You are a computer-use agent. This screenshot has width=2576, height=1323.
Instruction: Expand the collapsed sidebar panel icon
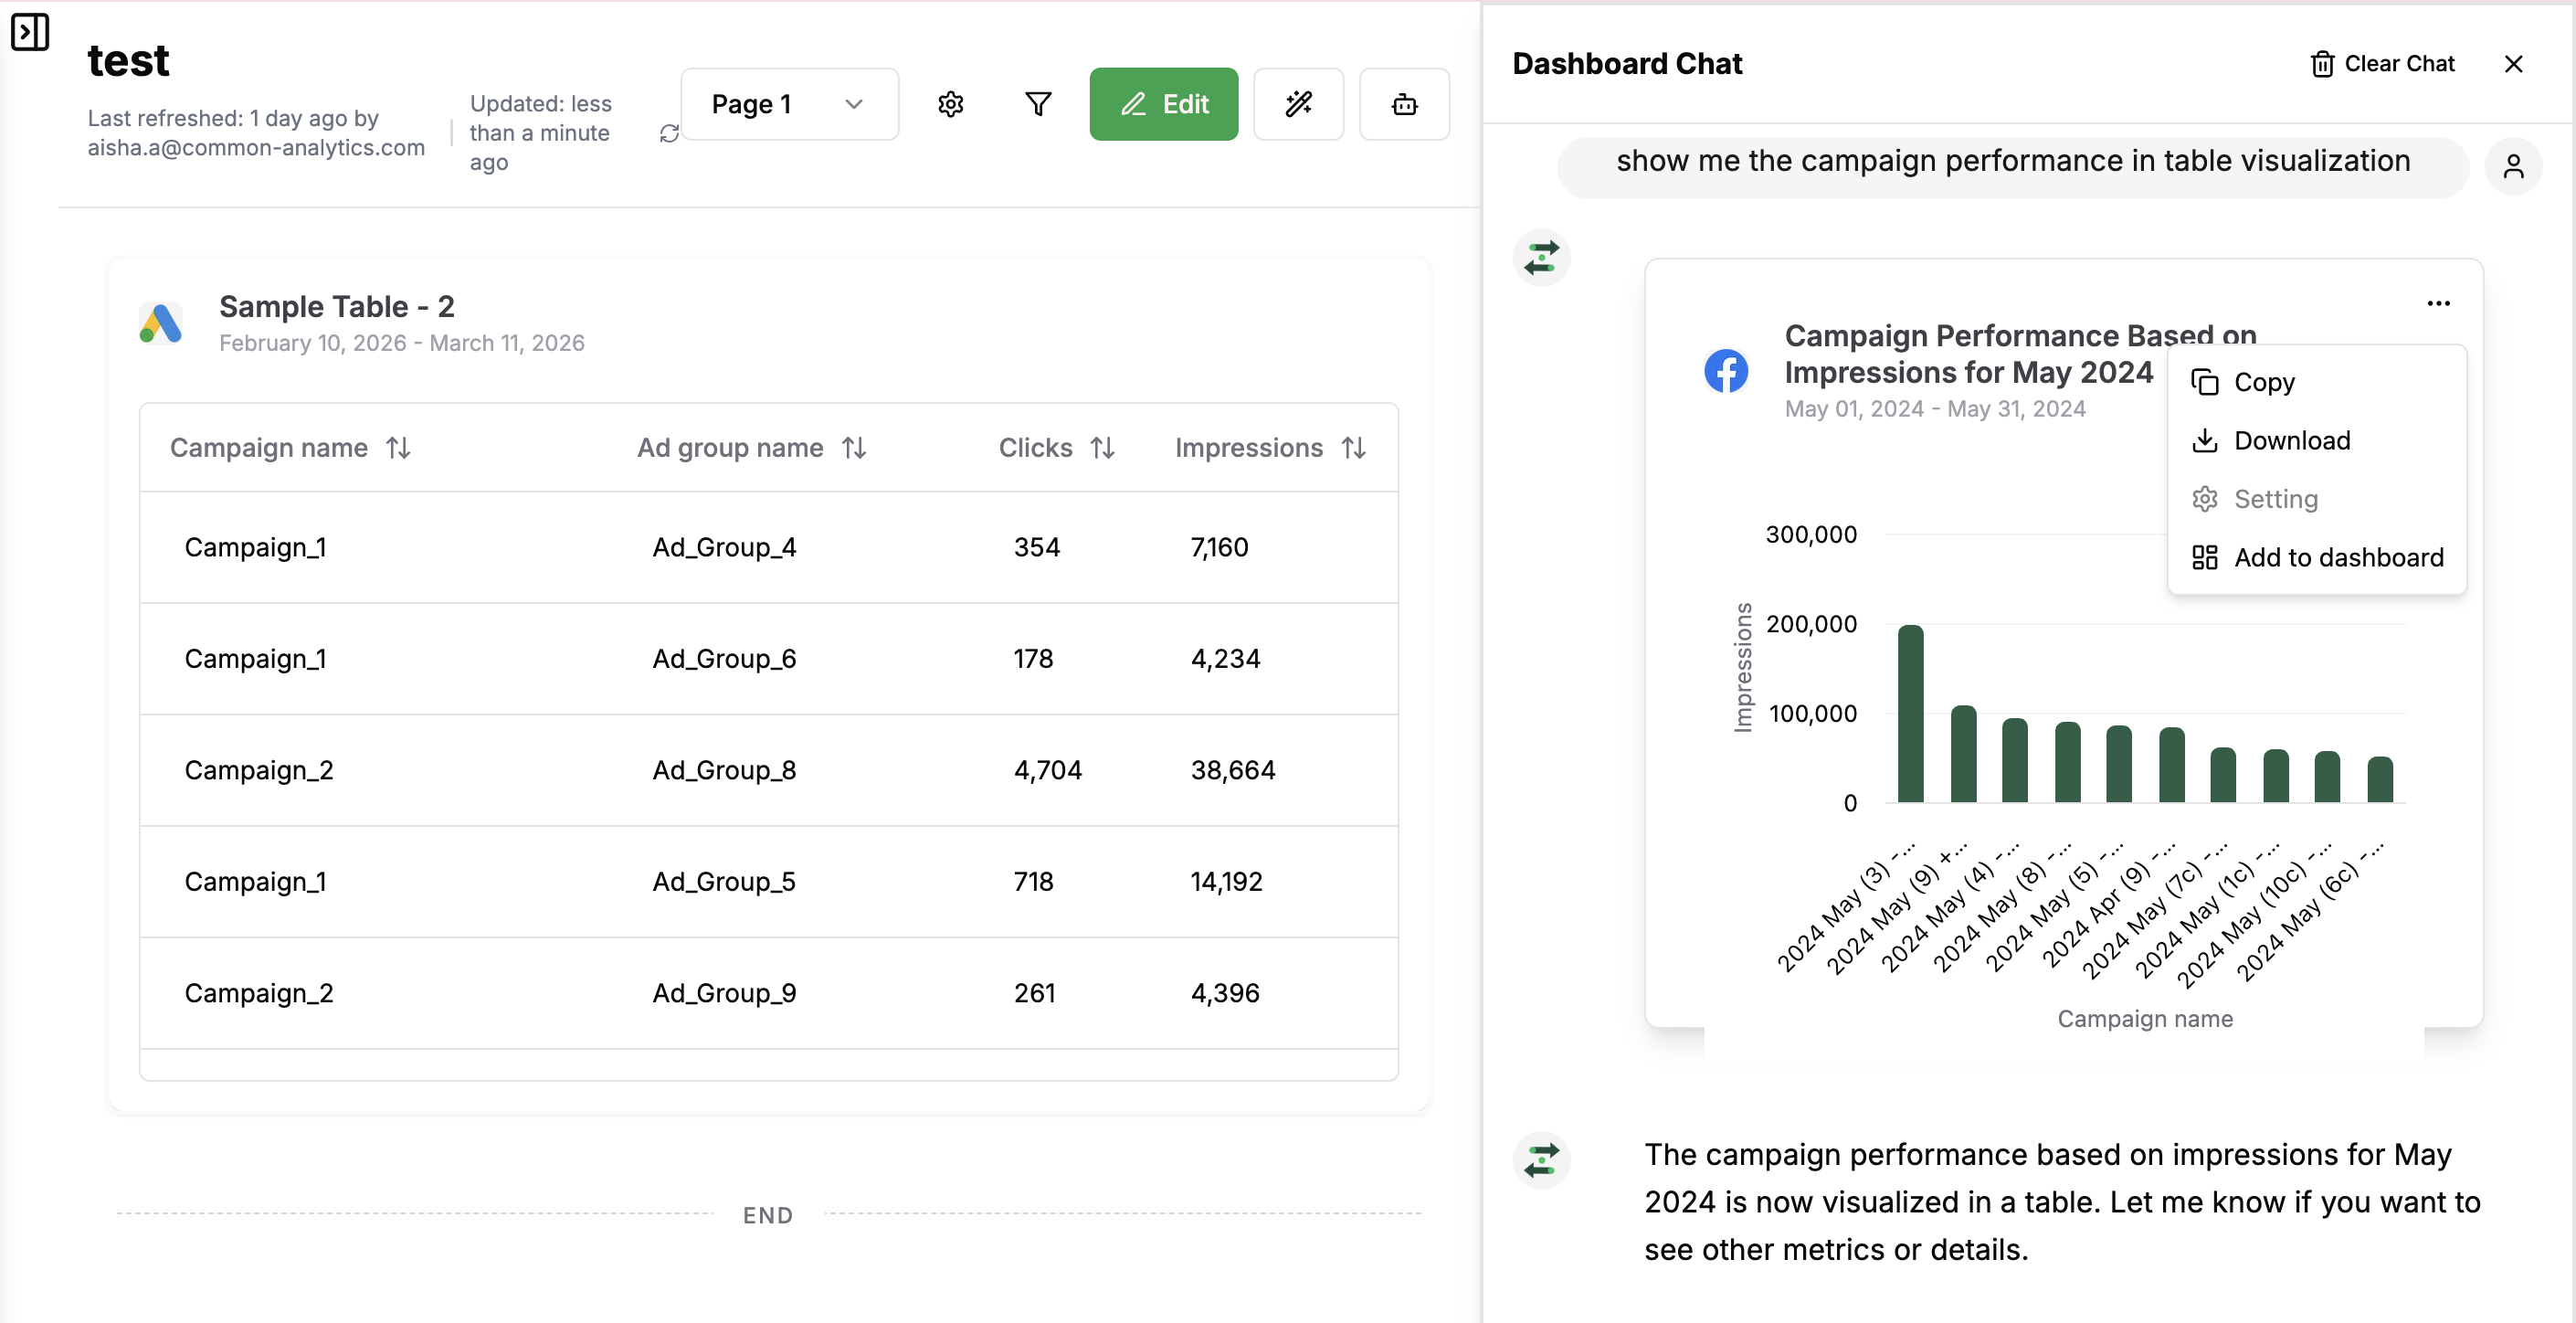(x=30, y=32)
